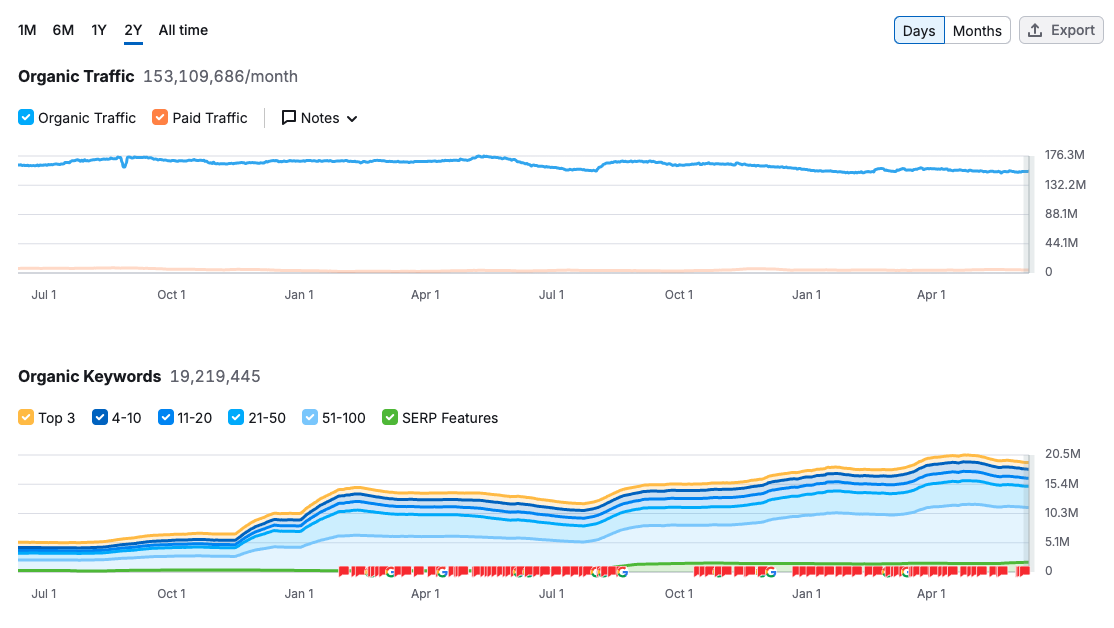The height and width of the screenshot is (628, 1114).
Task: Uncheck the Organic Traffic checkbox
Action: [x=26, y=118]
